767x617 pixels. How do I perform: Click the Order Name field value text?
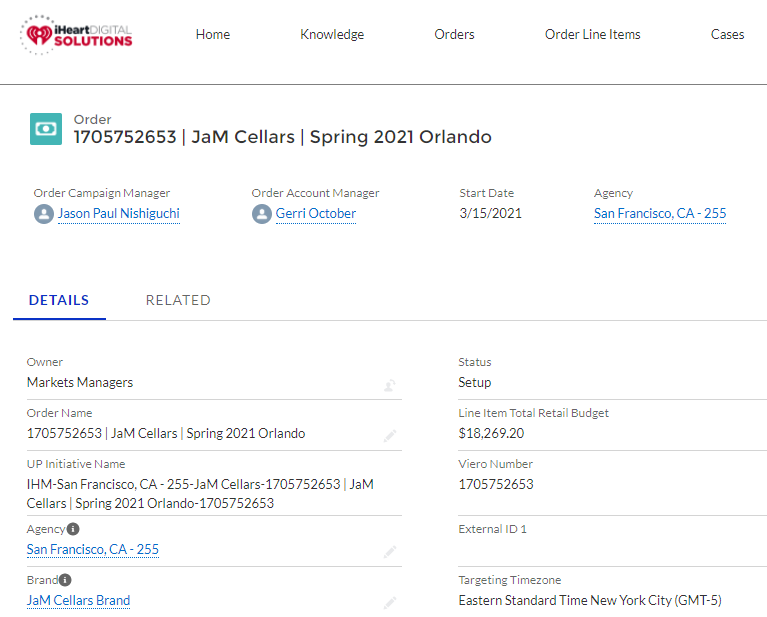166,434
